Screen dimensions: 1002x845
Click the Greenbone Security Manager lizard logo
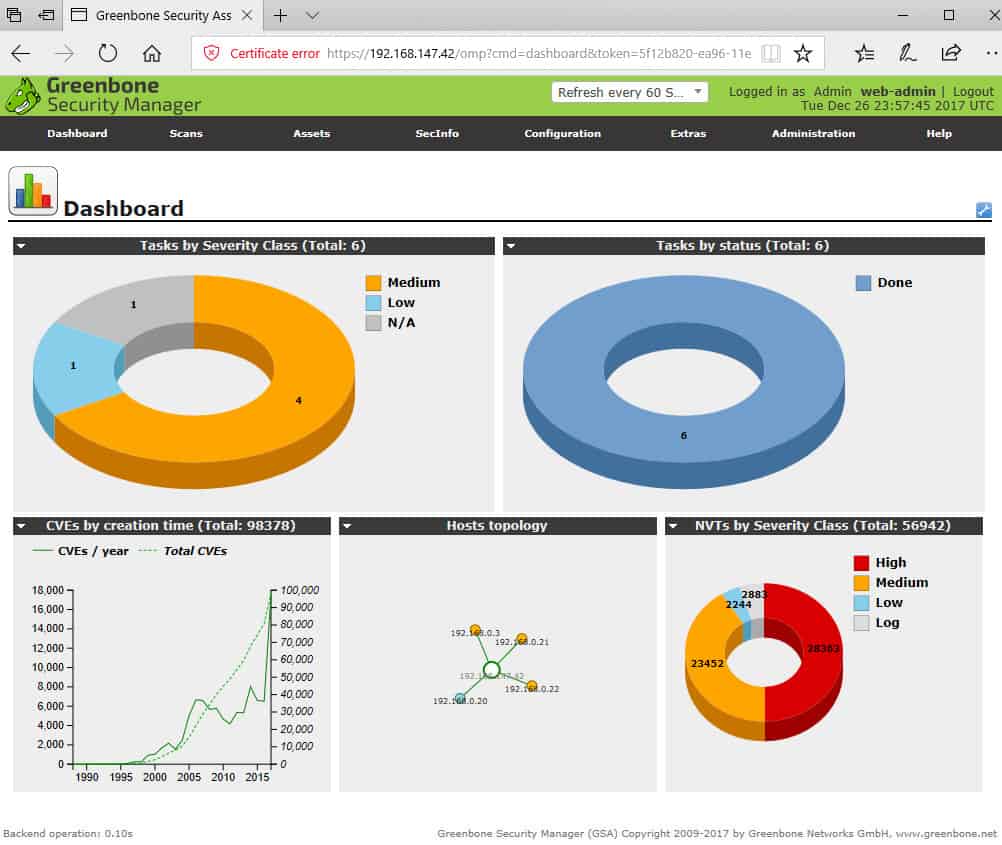[22, 95]
